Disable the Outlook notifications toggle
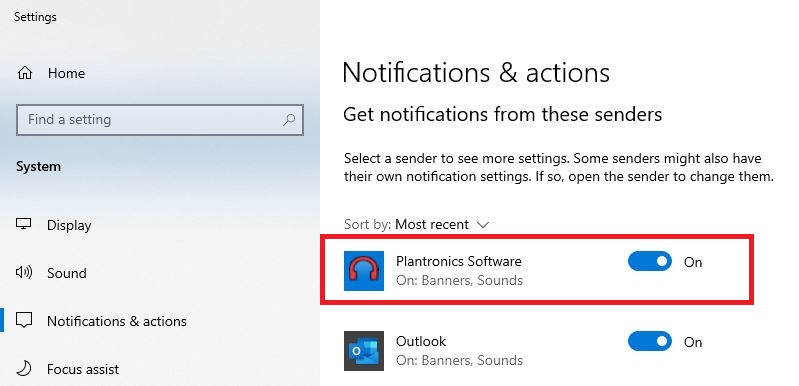 (x=650, y=341)
